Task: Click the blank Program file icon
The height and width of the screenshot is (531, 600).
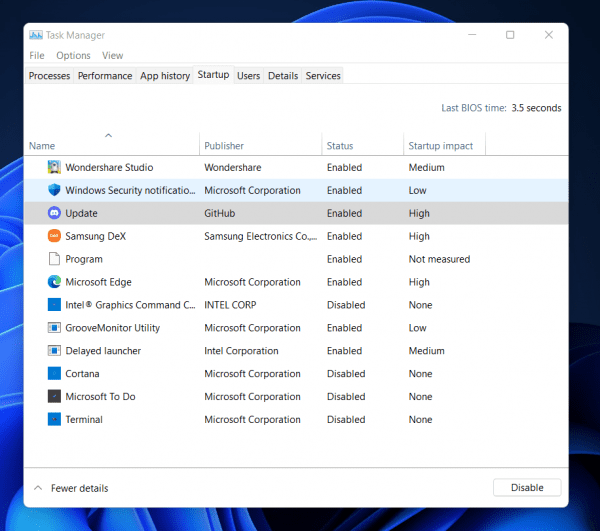Action: click(x=54, y=259)
